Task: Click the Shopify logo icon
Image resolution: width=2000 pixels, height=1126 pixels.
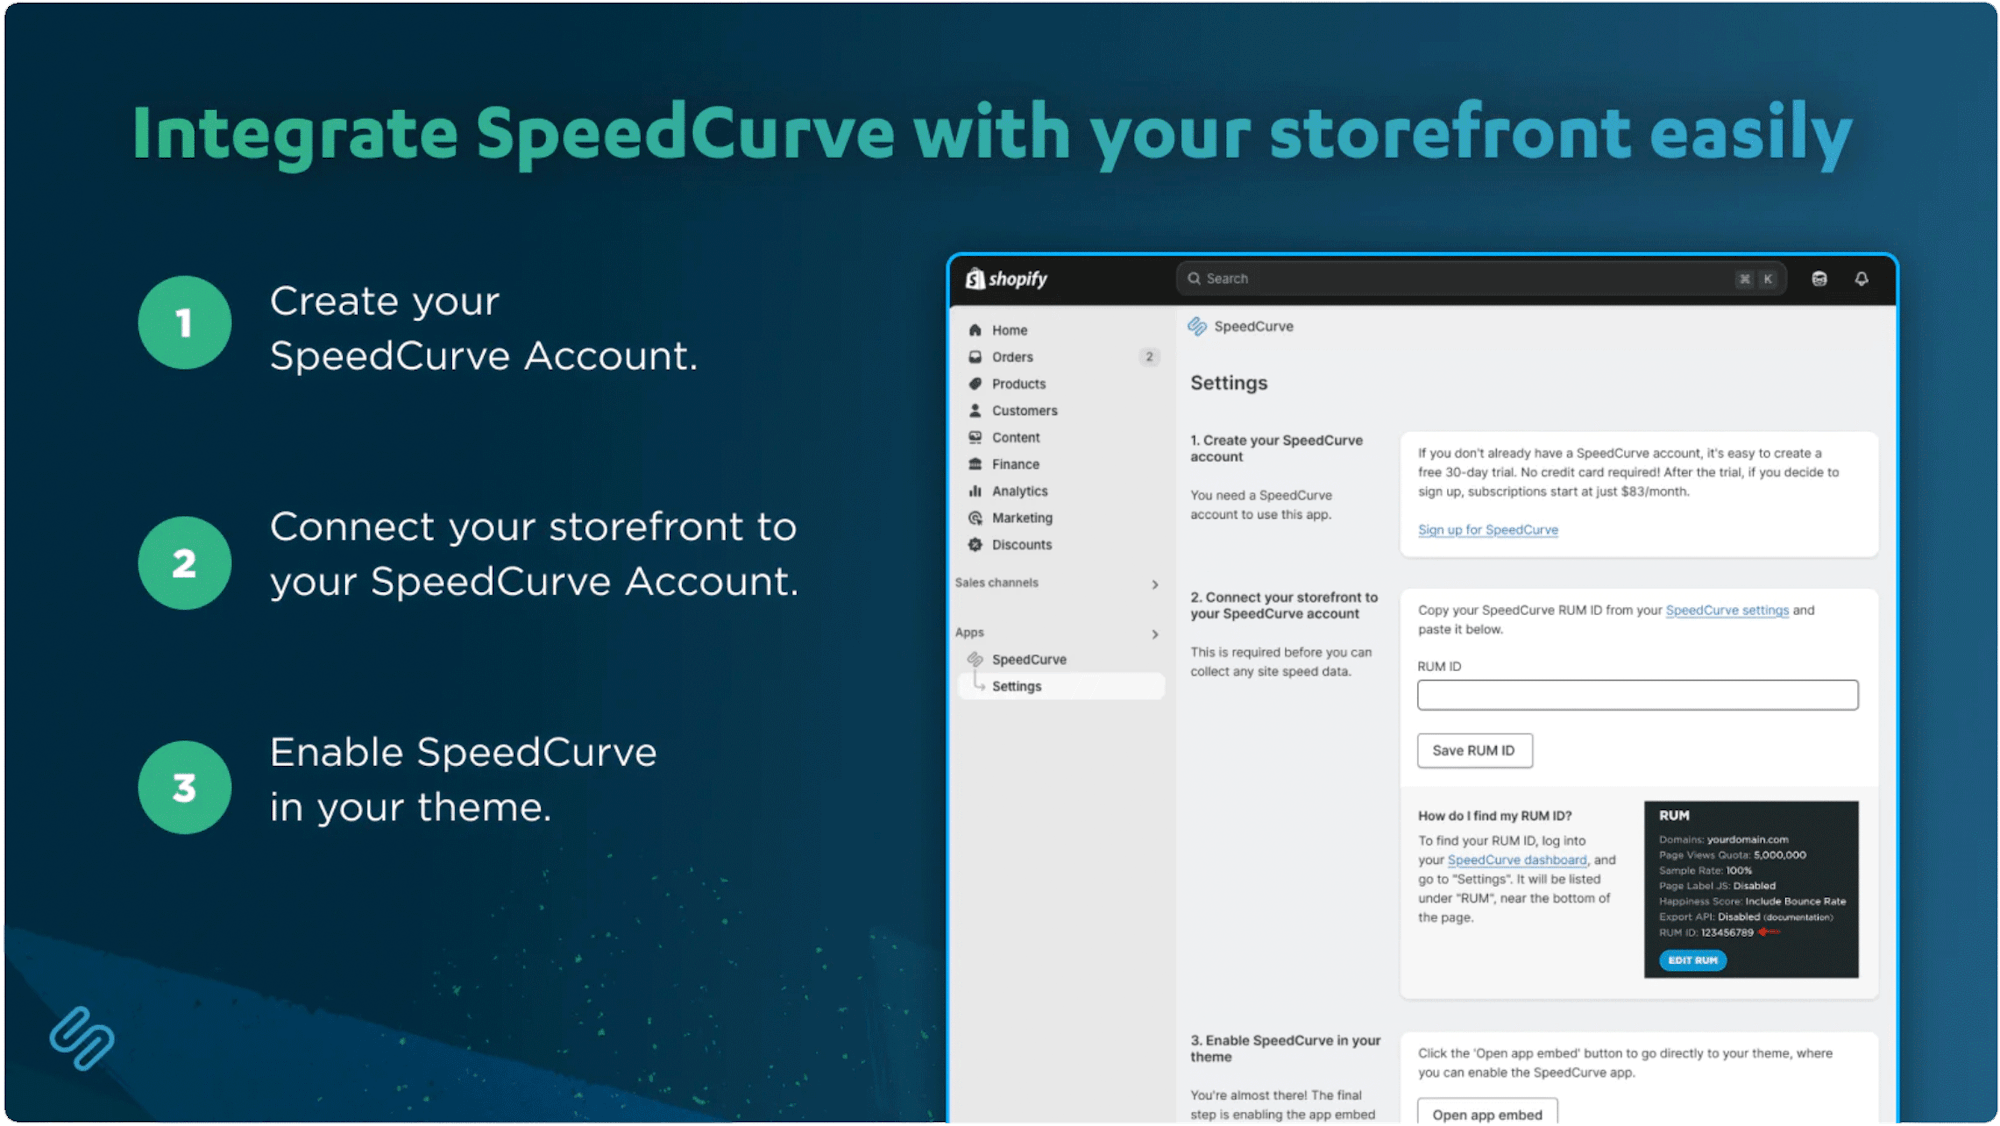Action: [975, 279]
